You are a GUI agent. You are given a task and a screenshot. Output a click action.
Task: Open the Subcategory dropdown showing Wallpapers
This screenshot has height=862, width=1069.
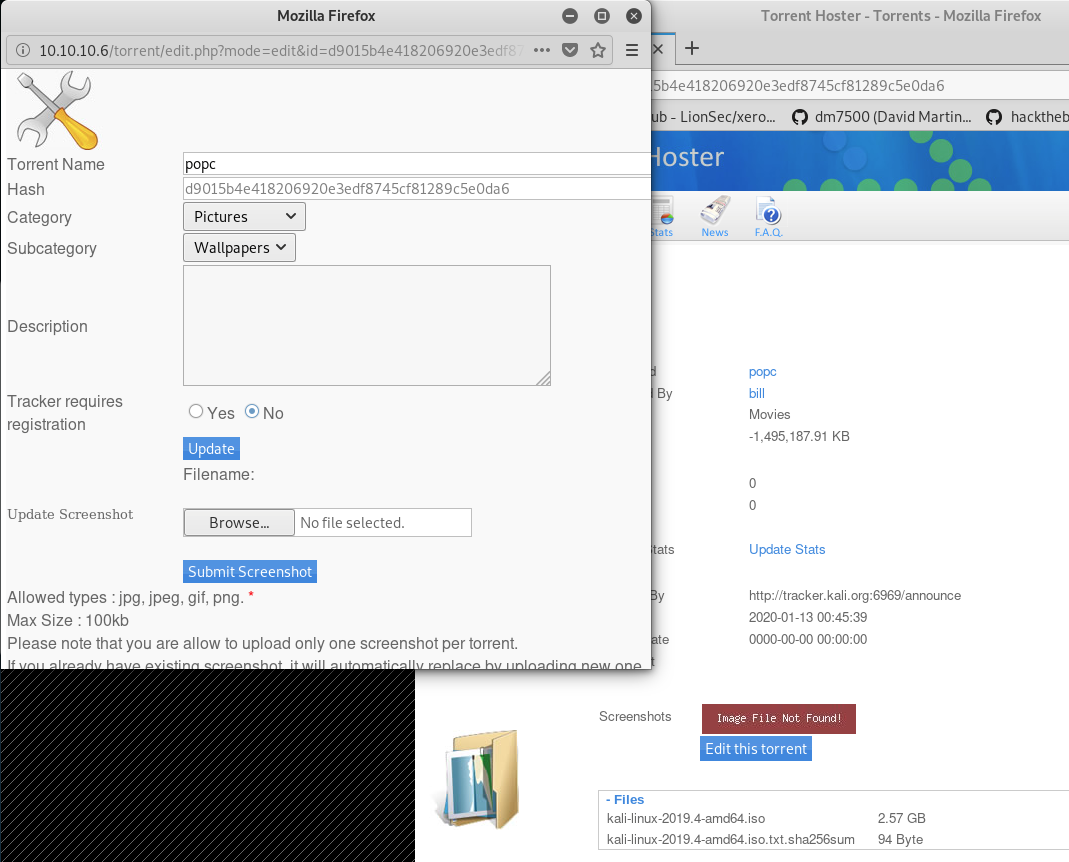click(238, 247)
